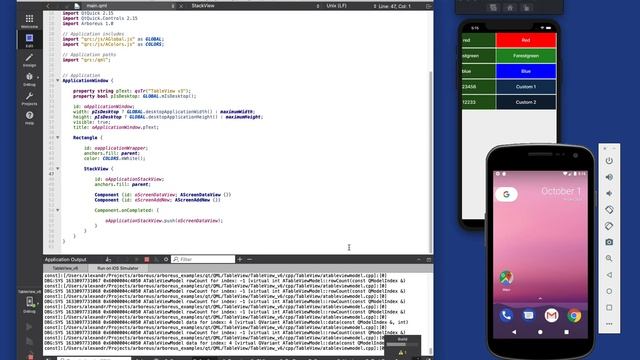The width and height of the screenshot is (640, 360).
Task: Tap the Custom 1 cell in simulator
Action: pos(526,87)
